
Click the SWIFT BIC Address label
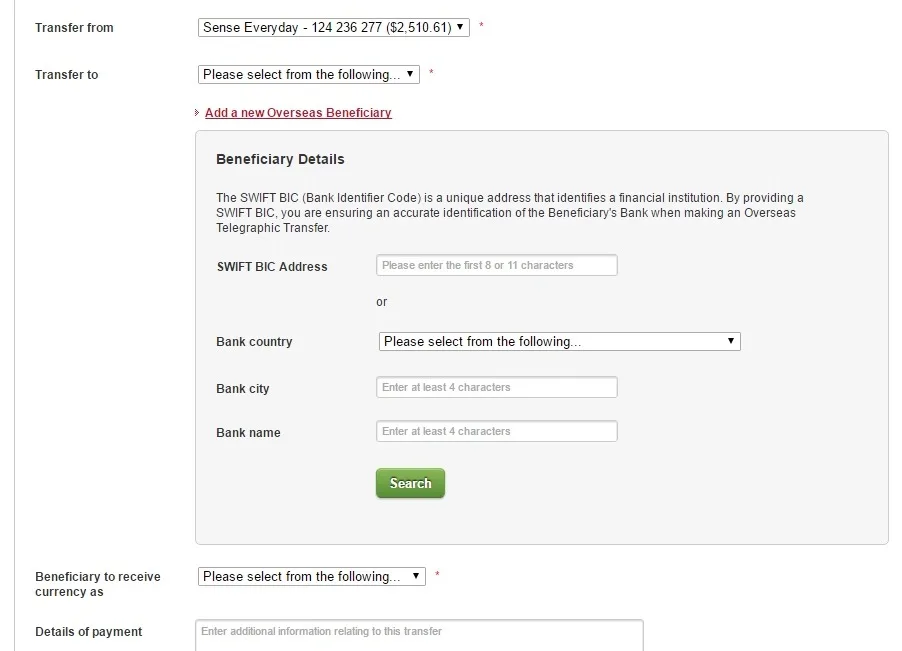[x=272, y=267]
